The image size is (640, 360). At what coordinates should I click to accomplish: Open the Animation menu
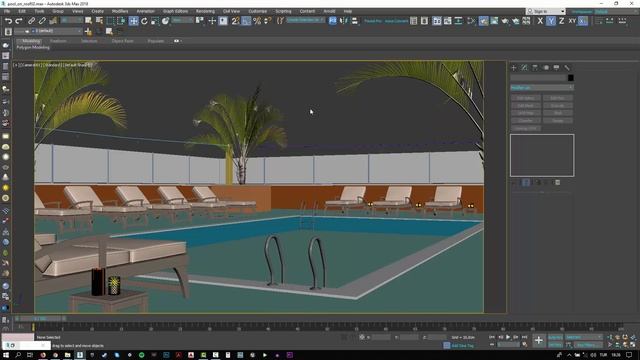click(145, 11)
